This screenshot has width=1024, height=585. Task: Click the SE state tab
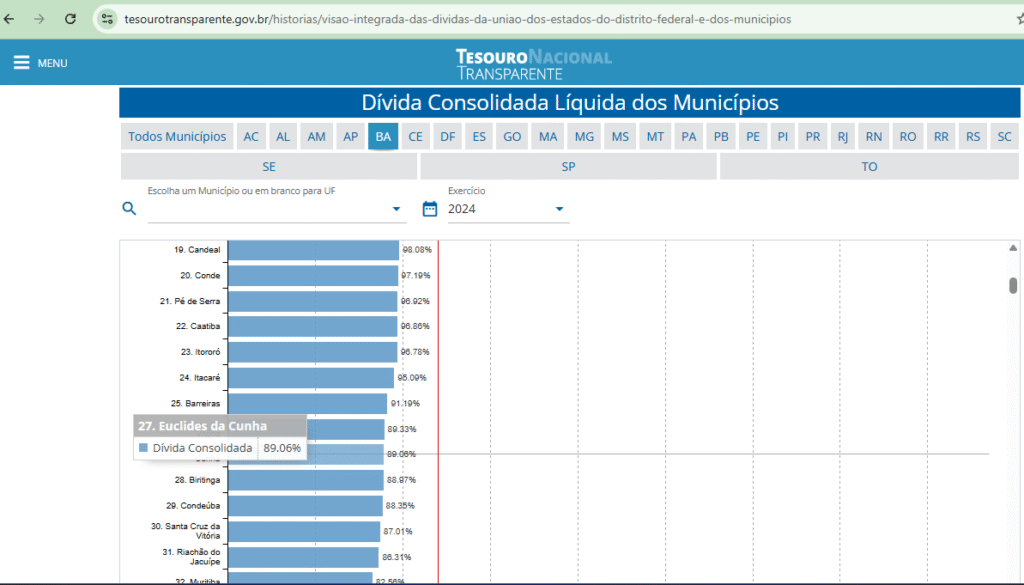pyautogui.click(x=269, y=167)
